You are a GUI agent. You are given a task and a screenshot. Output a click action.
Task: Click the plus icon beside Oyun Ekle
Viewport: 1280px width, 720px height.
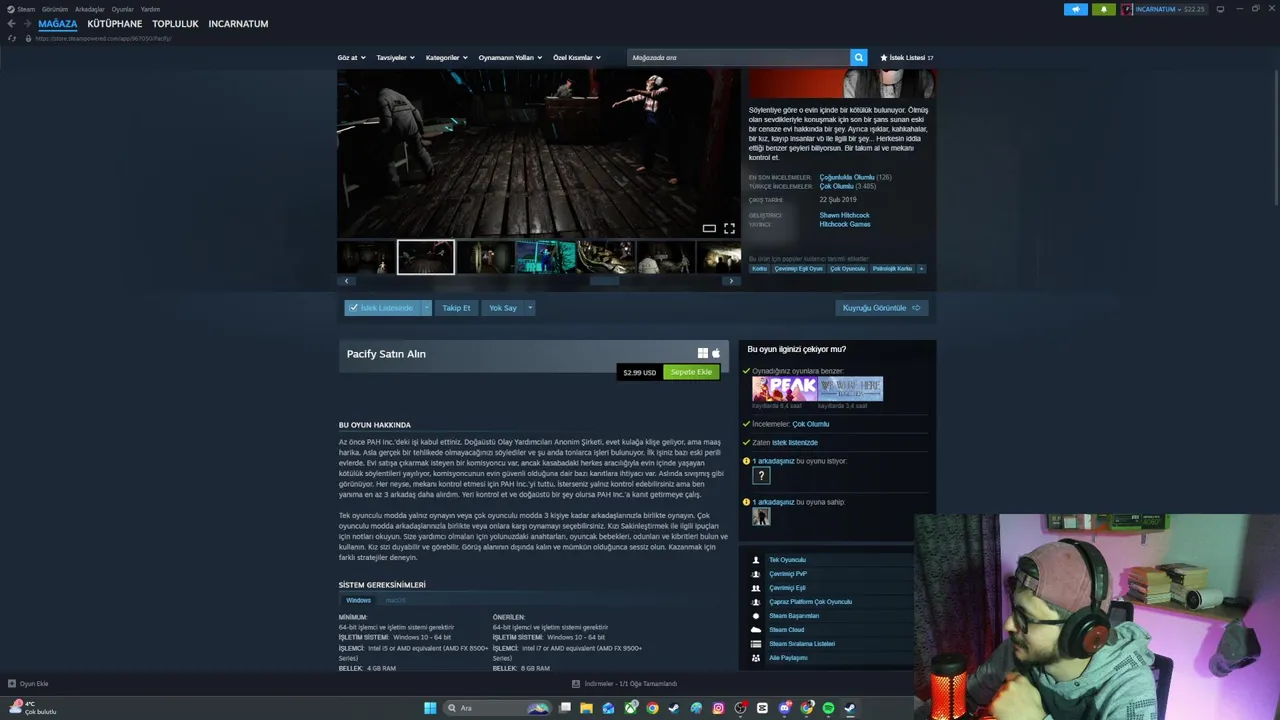[x=12, y=684]
